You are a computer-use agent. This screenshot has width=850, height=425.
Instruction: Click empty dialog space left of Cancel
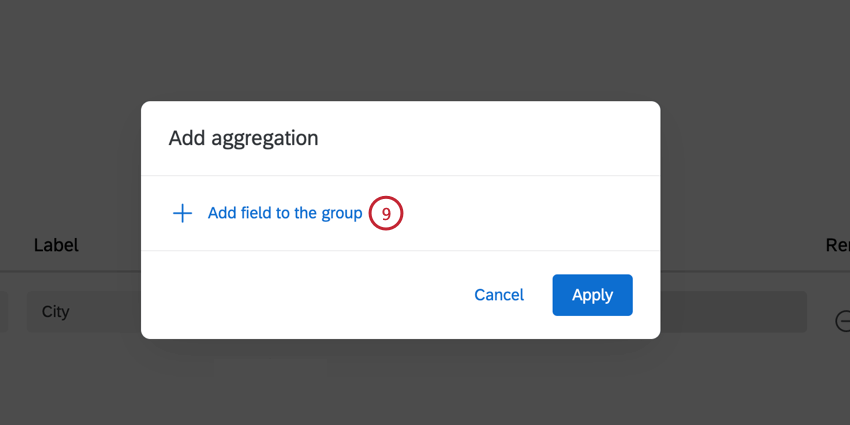pos(300,295)
